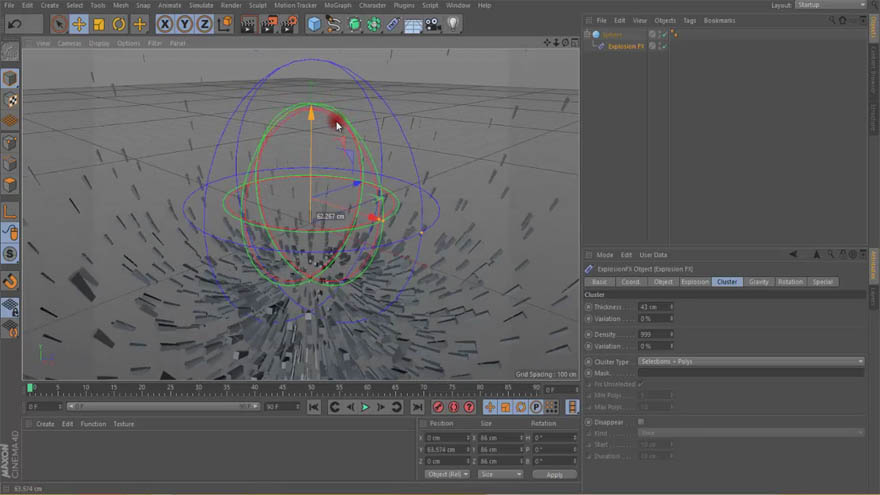The image size is (880, 495).
Task: Add a Floor environment object
Action: coord(413,24)
